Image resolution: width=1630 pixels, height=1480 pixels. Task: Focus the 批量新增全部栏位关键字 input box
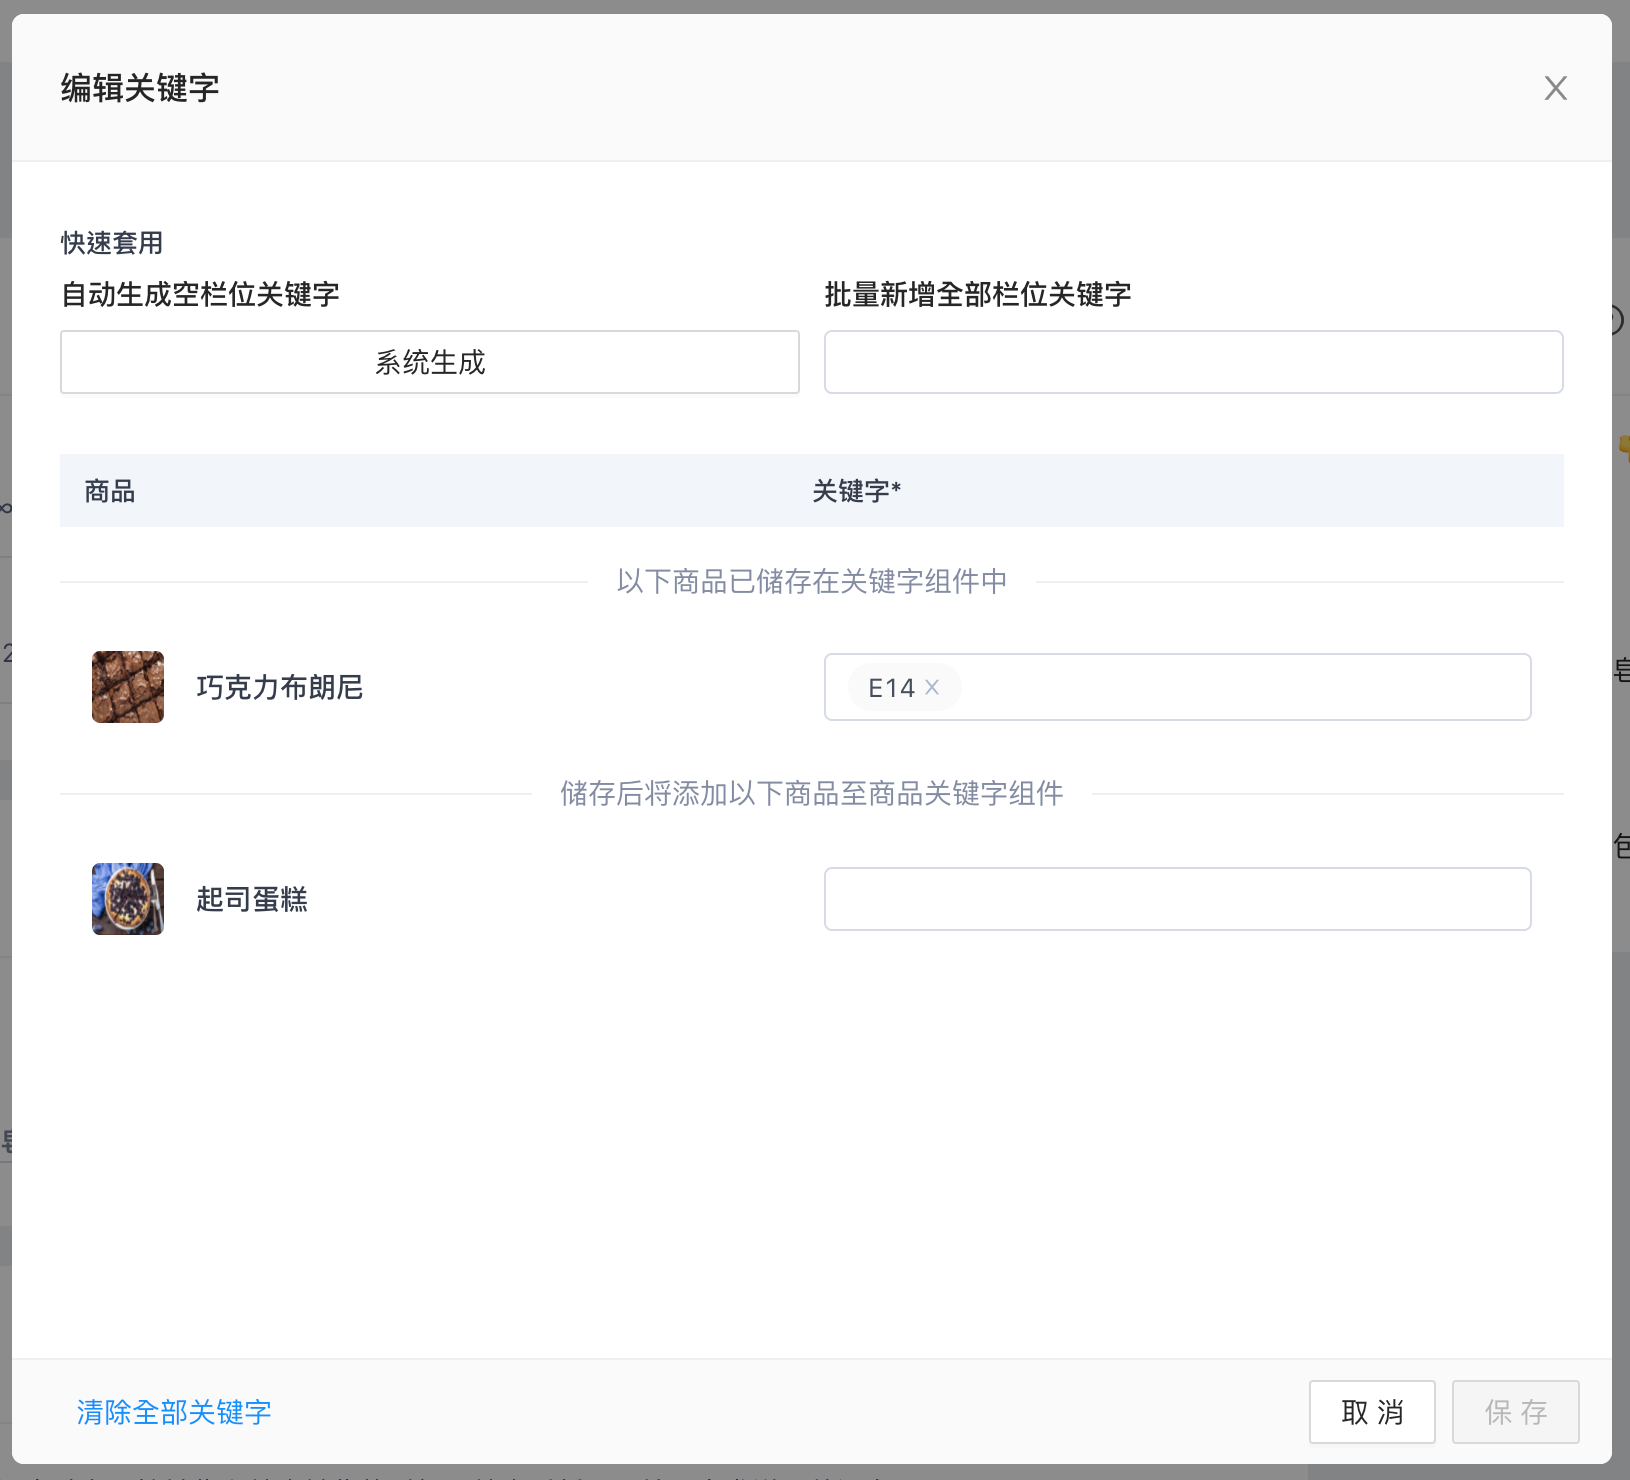click(x=1193, y=362)
